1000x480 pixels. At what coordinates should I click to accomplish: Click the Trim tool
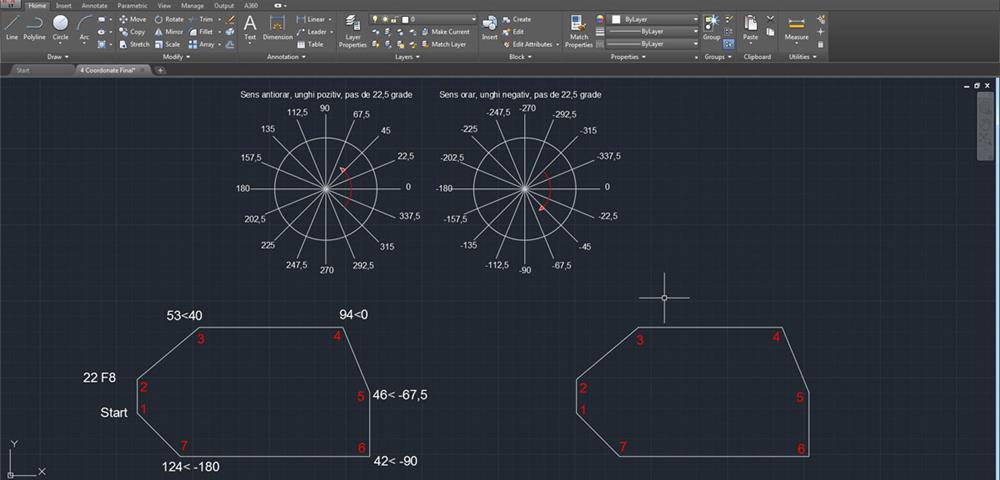coord(201,19)
